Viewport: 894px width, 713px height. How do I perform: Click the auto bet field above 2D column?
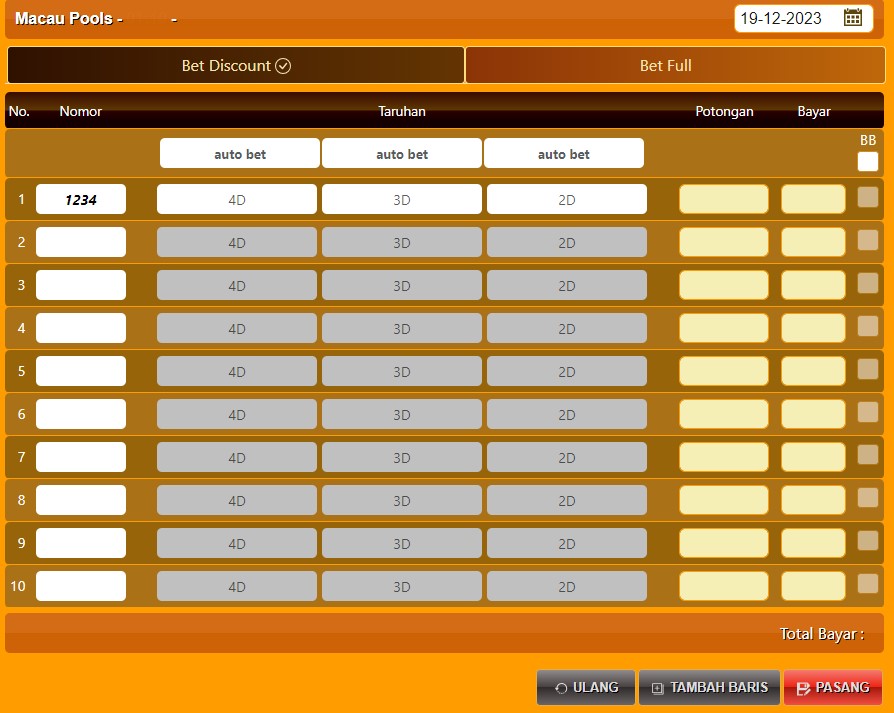(564, 154)
